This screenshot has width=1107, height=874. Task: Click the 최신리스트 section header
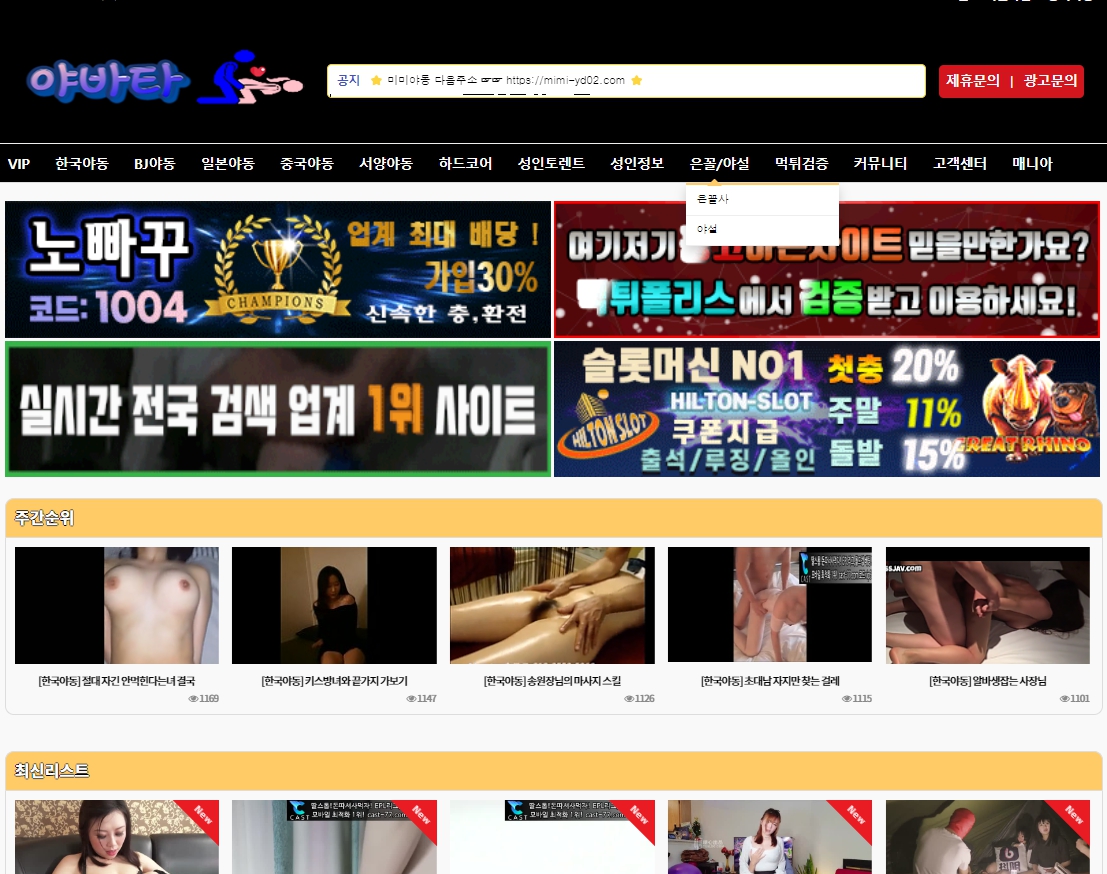point(51,771)
